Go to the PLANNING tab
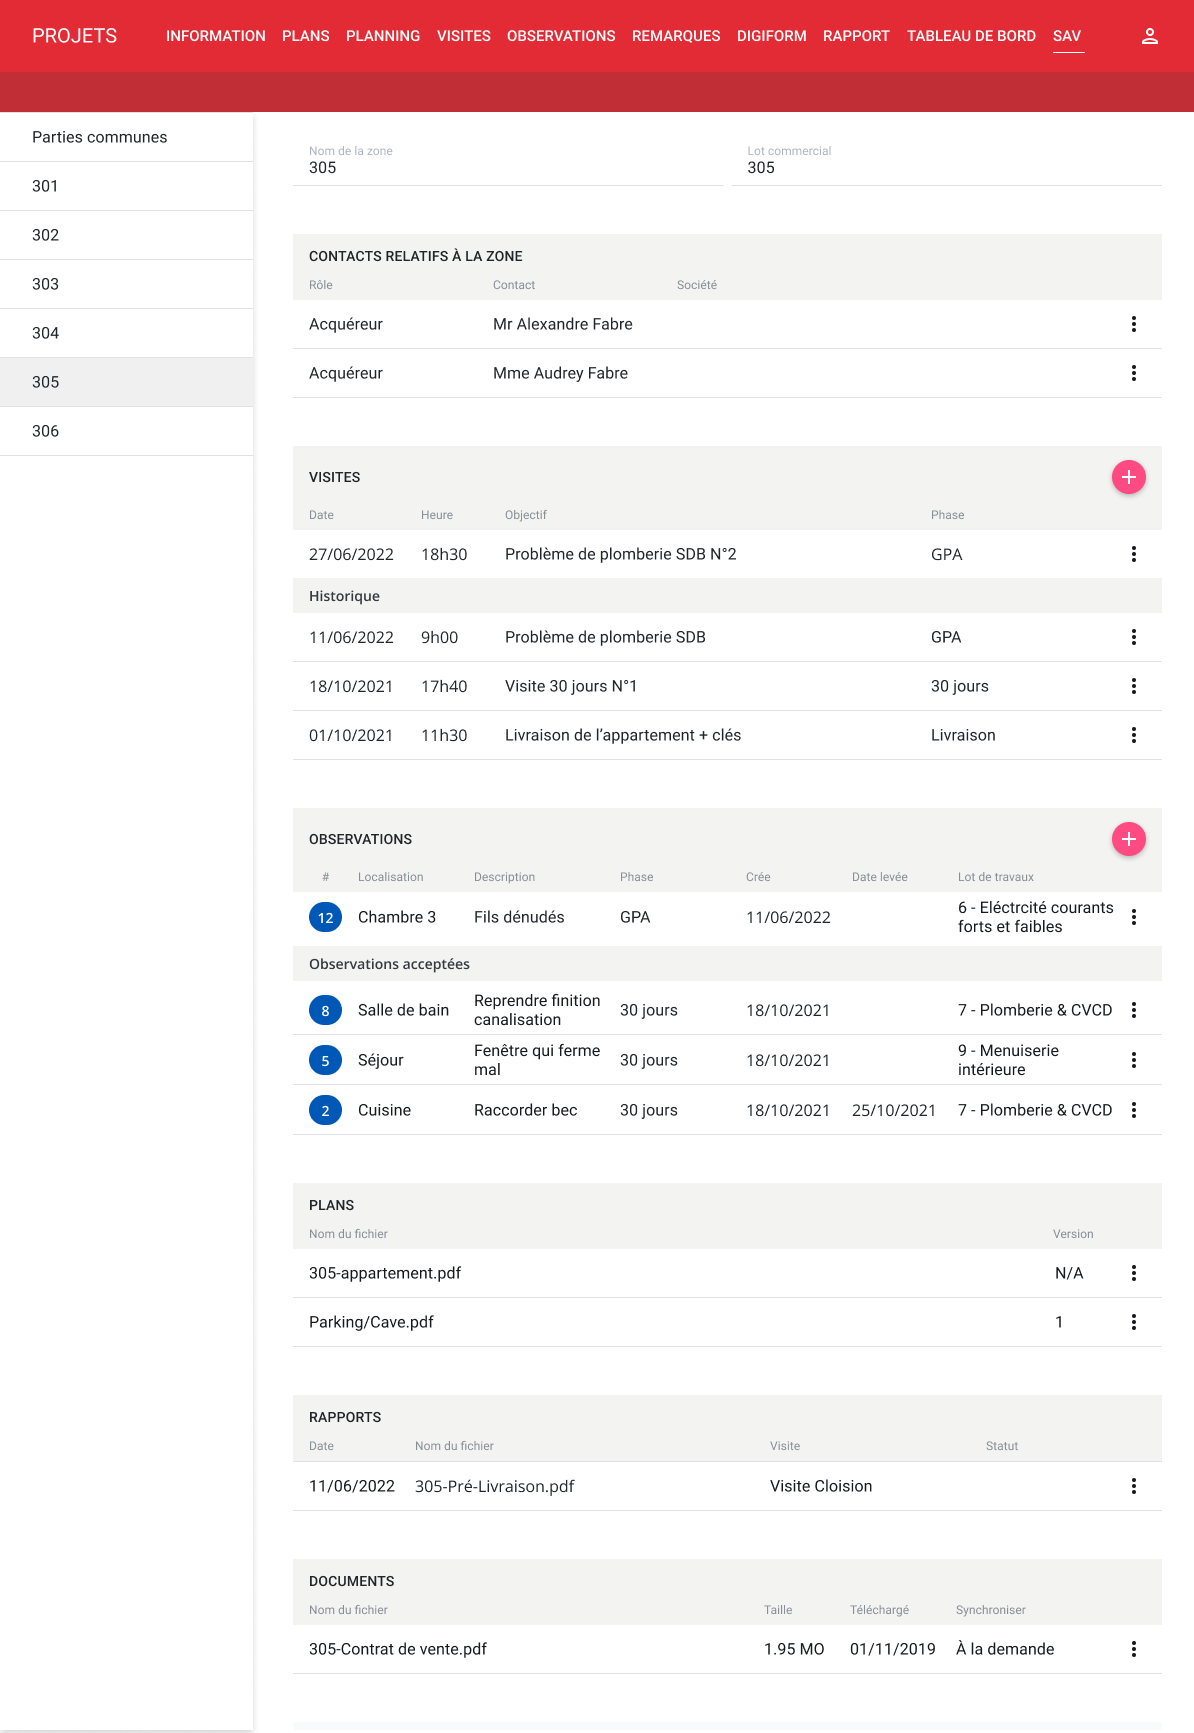Image resolution: width=1194 pixels, height=1733 pixels. pyautogui.click(x=382, y=36)
